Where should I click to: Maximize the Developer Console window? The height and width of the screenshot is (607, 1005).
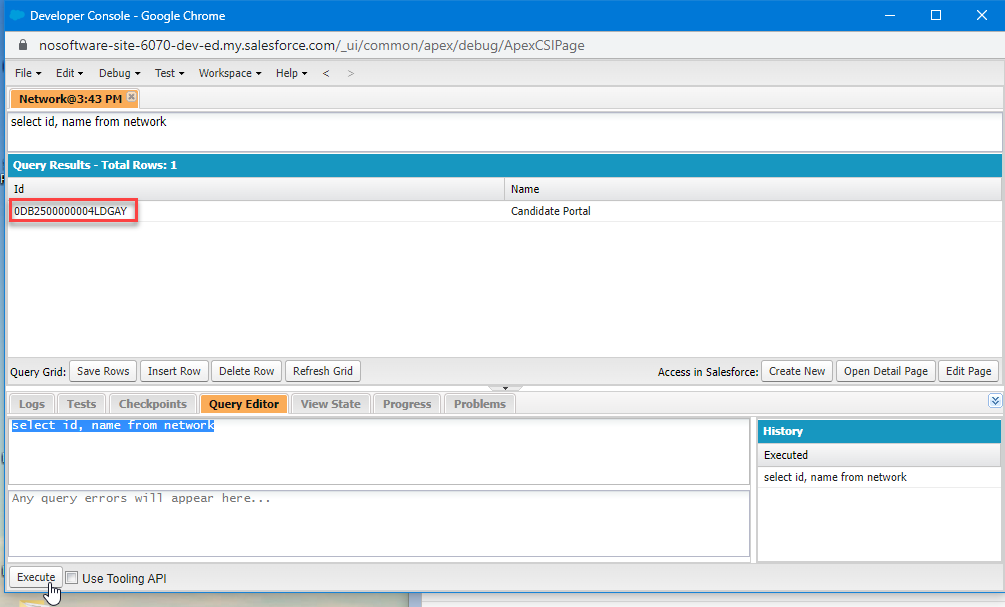tap(936, 15)
